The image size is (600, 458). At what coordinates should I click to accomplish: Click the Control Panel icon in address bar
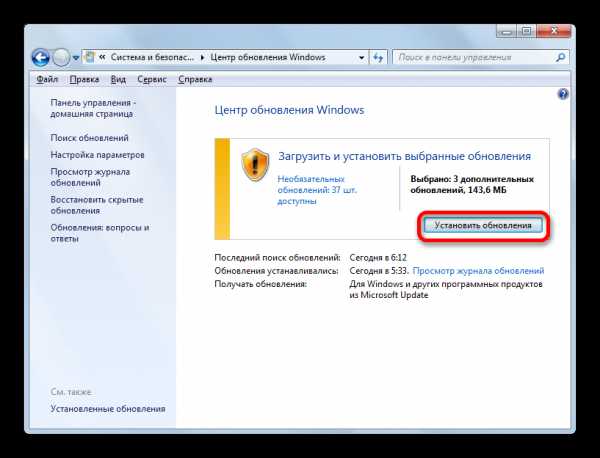point(90,57)
